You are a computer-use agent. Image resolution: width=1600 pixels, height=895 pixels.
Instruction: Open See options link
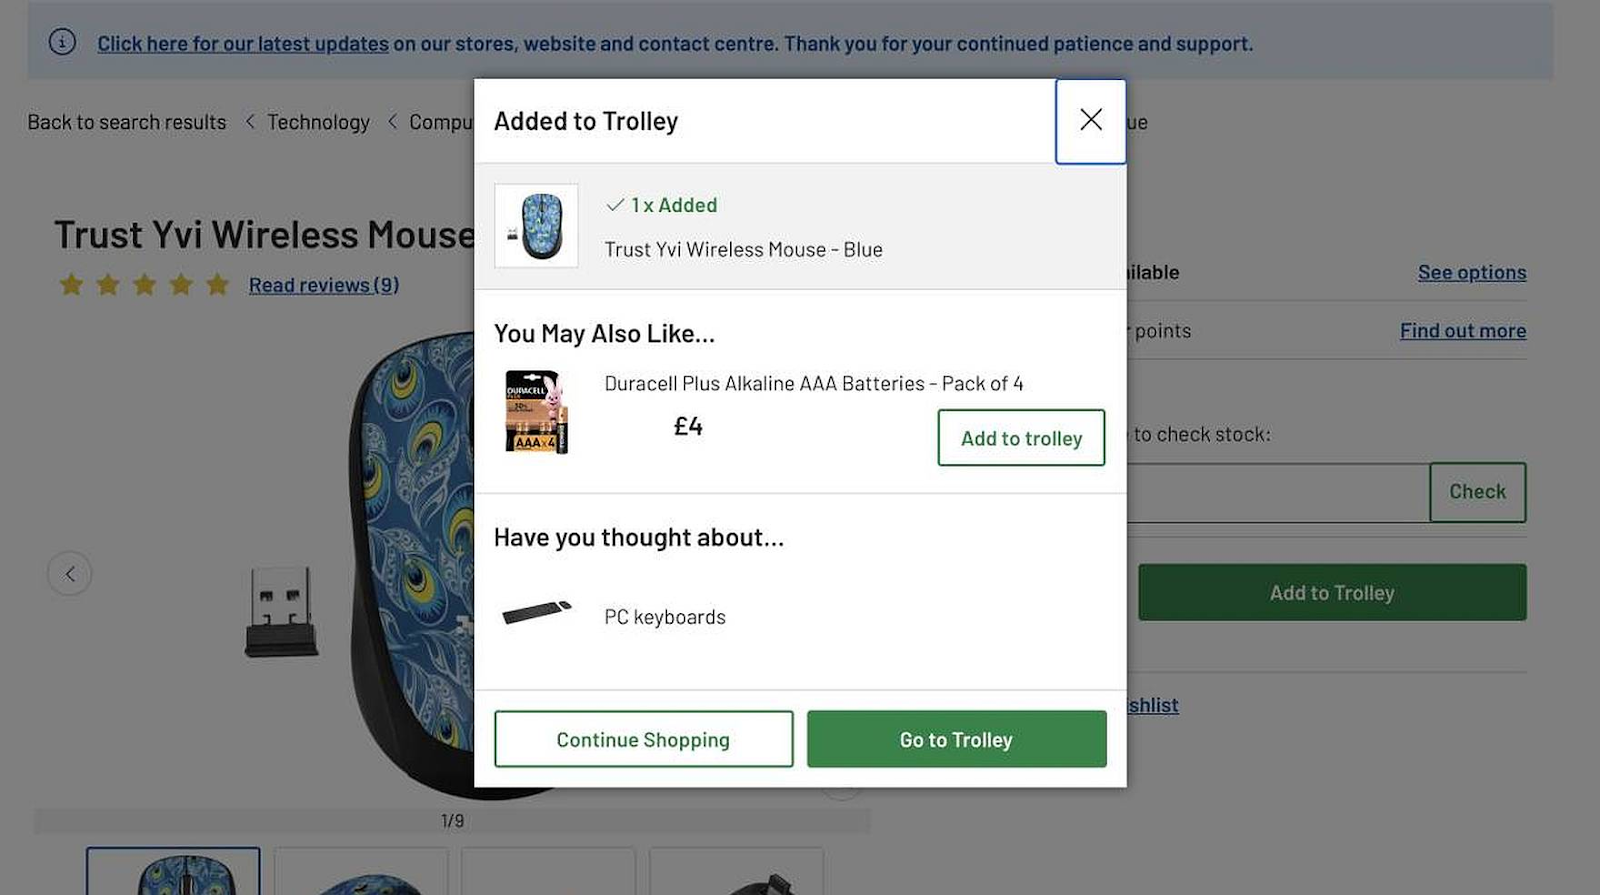pos(1472,272)
